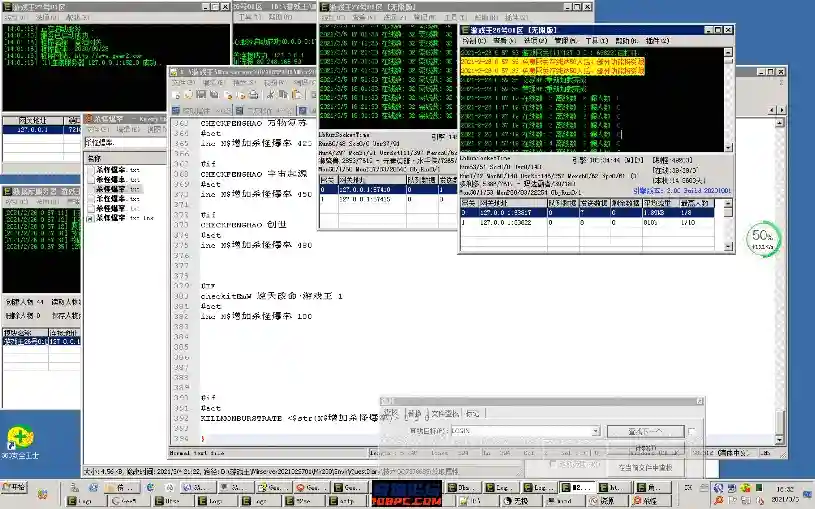Click the Paste clipboard icon in Notepad++ toolbar
Screen dimensions: 815x509
pos(296,95)
